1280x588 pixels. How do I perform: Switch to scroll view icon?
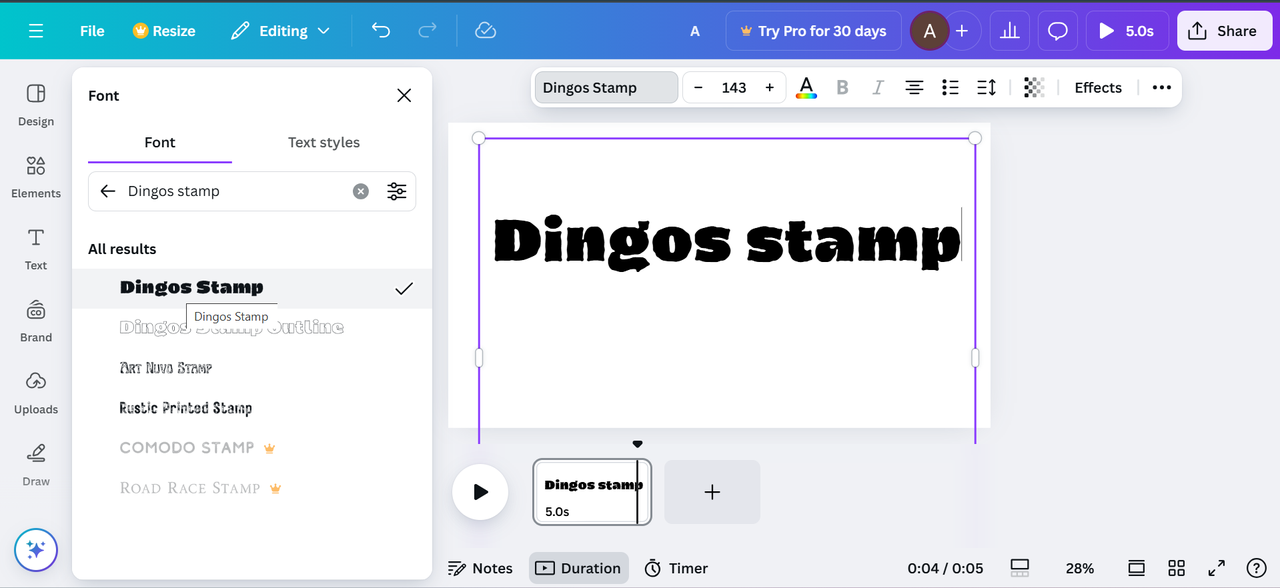(x=1136, y=568)
